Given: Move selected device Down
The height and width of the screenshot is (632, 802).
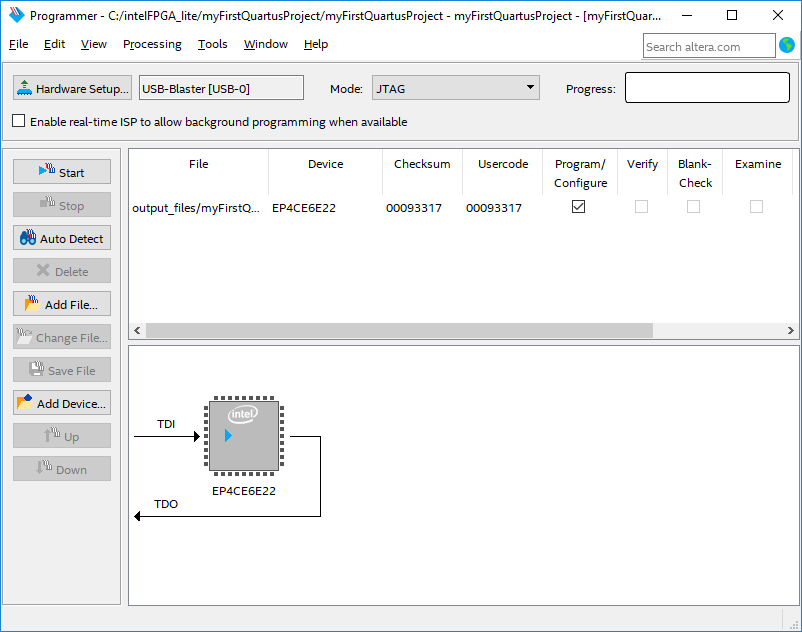Looking at the screenshot, I should click(x=62, y=469).
